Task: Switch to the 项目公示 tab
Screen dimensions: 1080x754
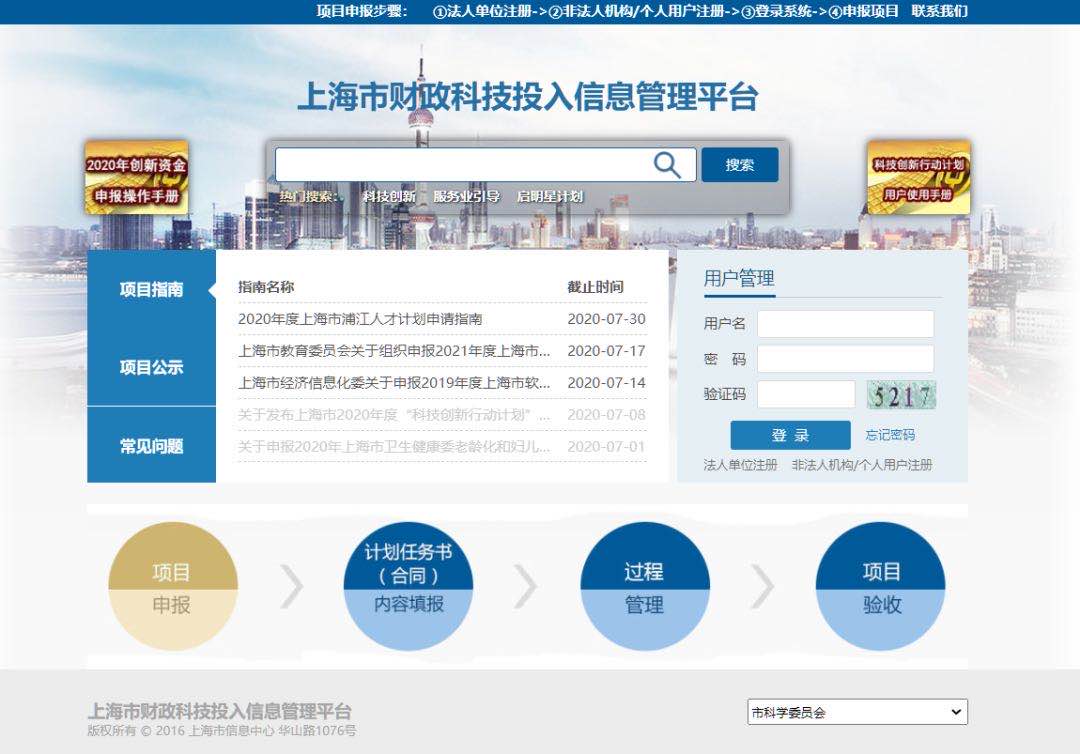Action: pyautogui.click(x=152, y=367)
